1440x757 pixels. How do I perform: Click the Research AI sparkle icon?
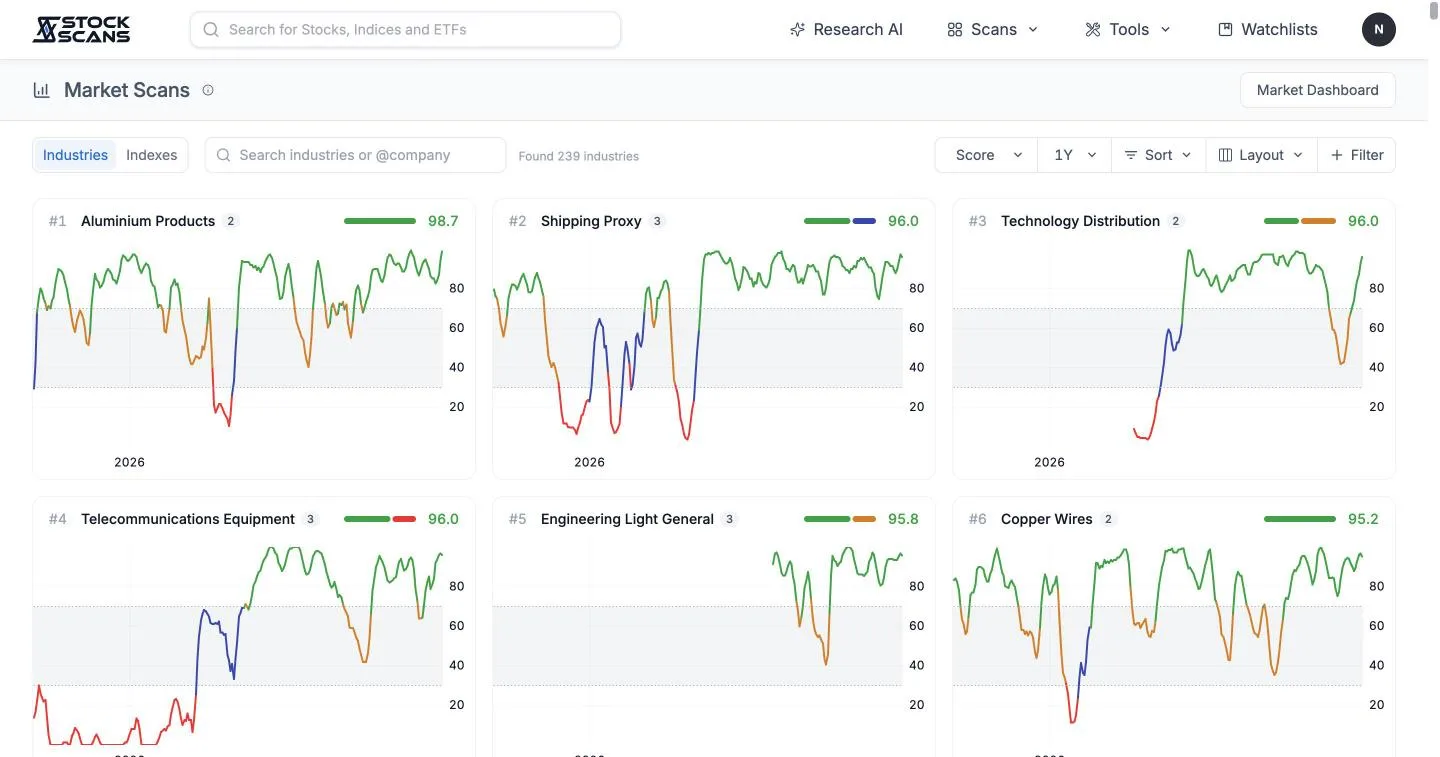point(797,30)
